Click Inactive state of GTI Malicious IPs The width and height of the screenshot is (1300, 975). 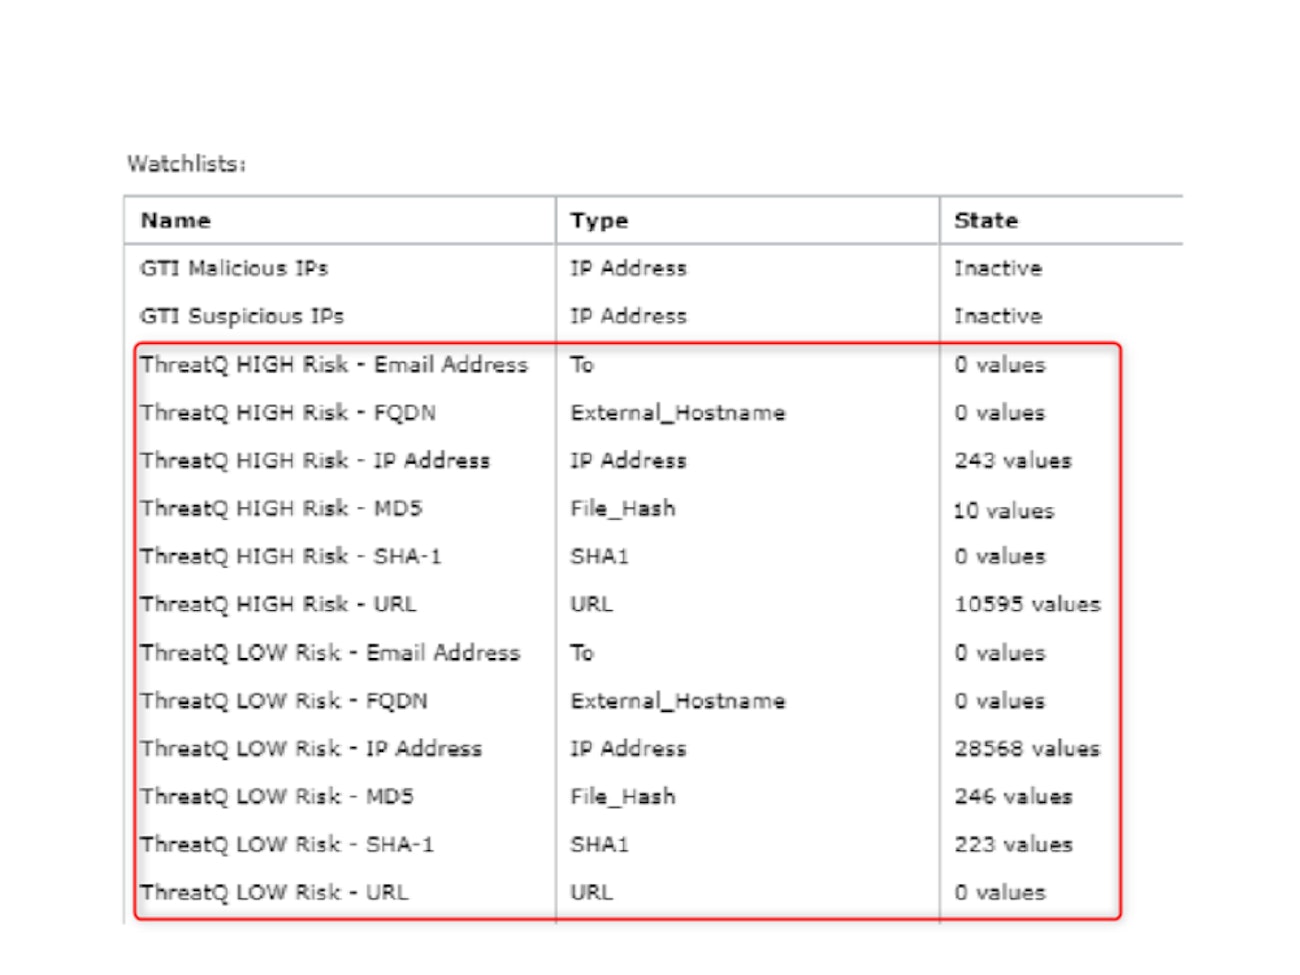998,268
